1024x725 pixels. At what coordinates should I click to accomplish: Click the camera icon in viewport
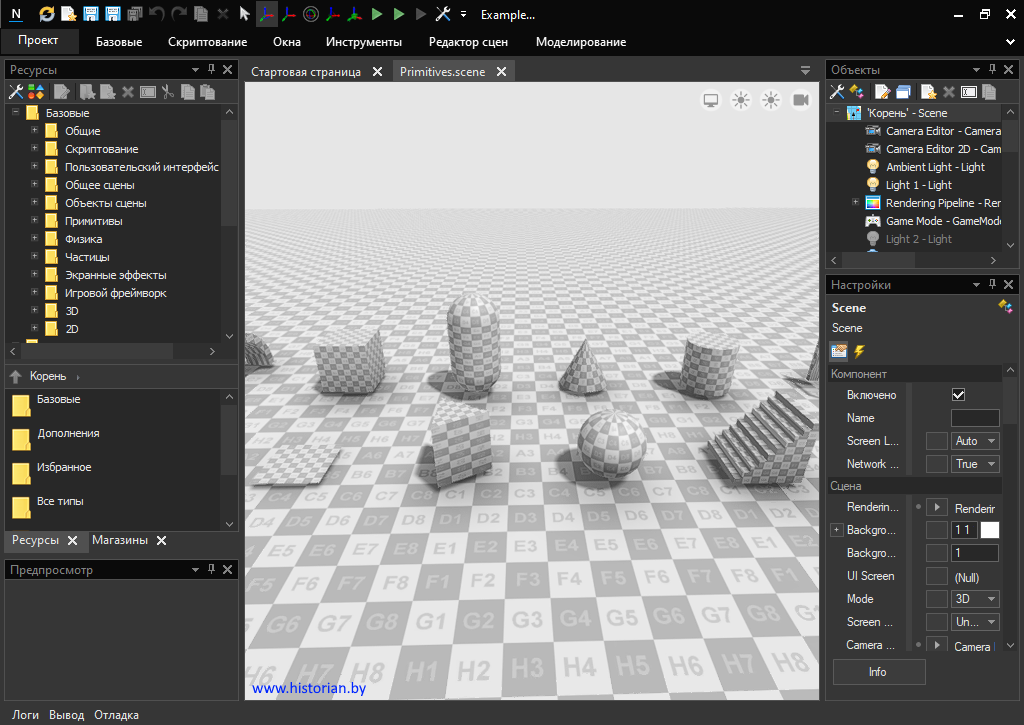(x=801, y=100)
